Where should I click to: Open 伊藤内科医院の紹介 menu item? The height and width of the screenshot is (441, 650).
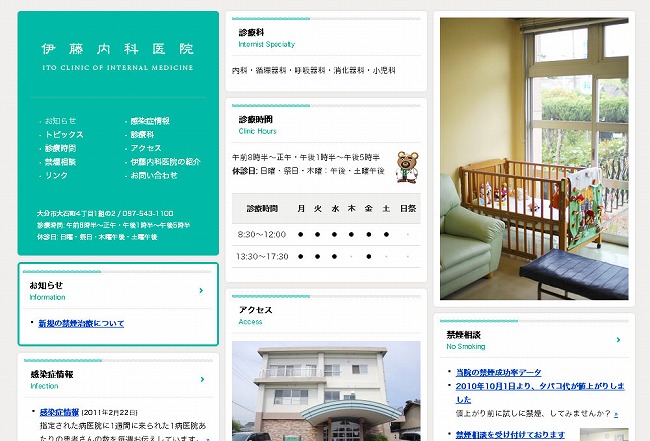[x=165, y=162]
